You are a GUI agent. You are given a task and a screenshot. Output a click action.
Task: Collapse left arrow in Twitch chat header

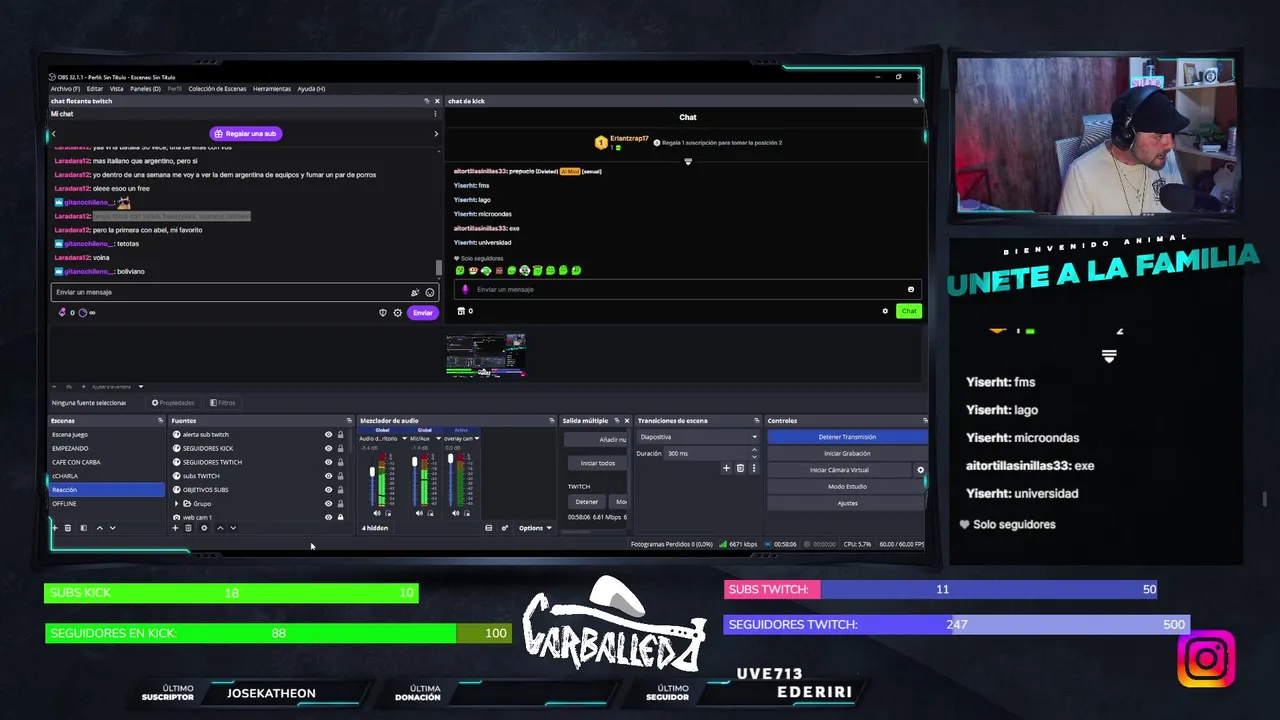54,134
